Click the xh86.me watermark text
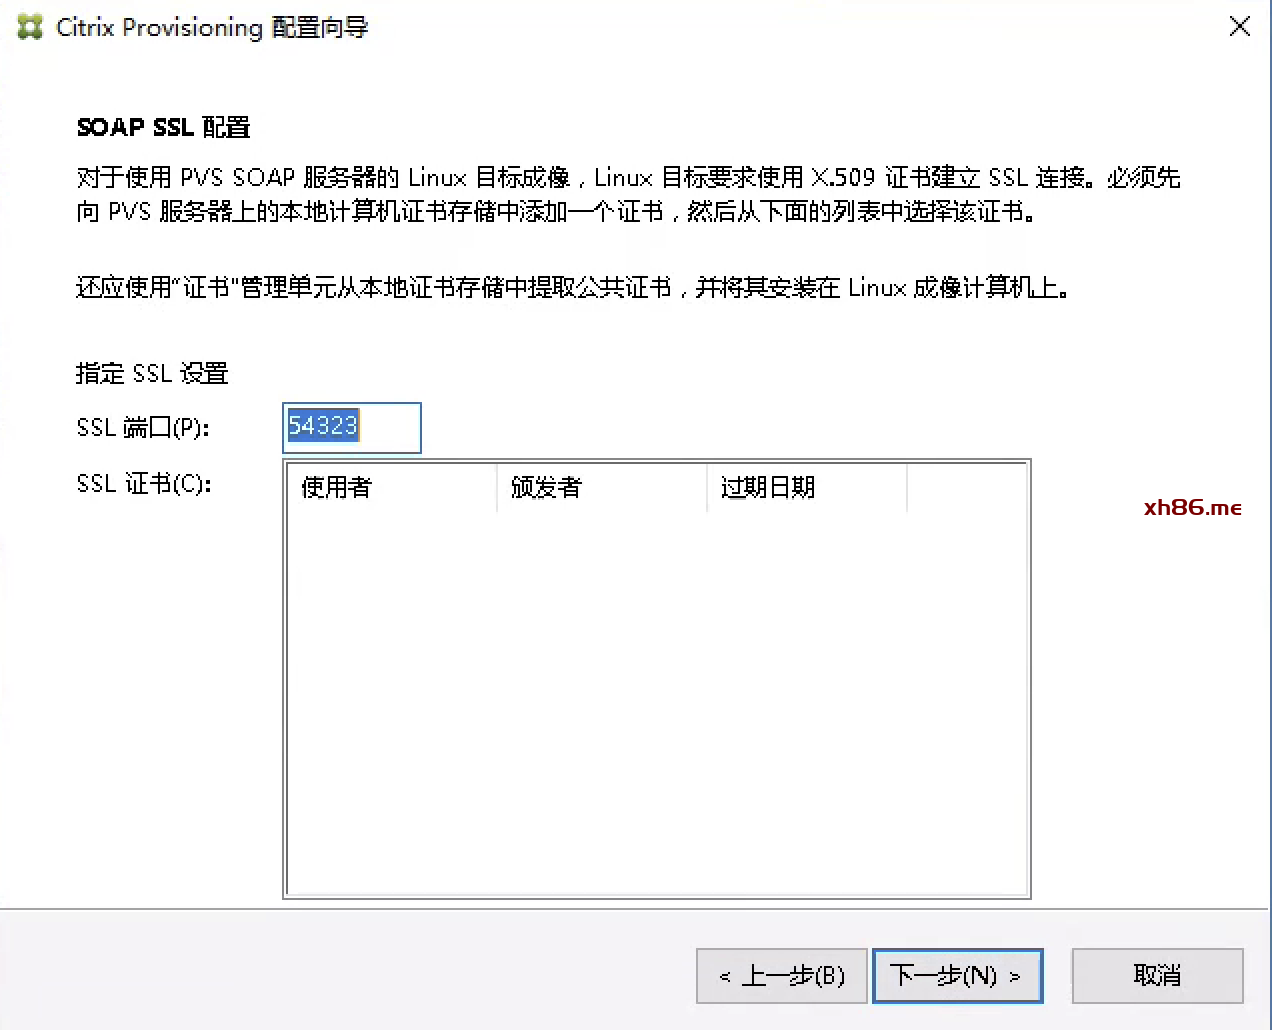 pos(1192,507)
